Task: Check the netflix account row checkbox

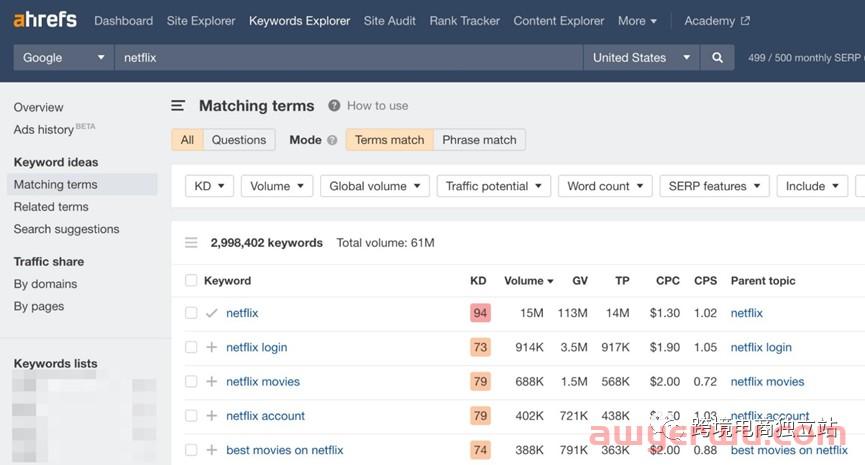Action: (191, 416)
